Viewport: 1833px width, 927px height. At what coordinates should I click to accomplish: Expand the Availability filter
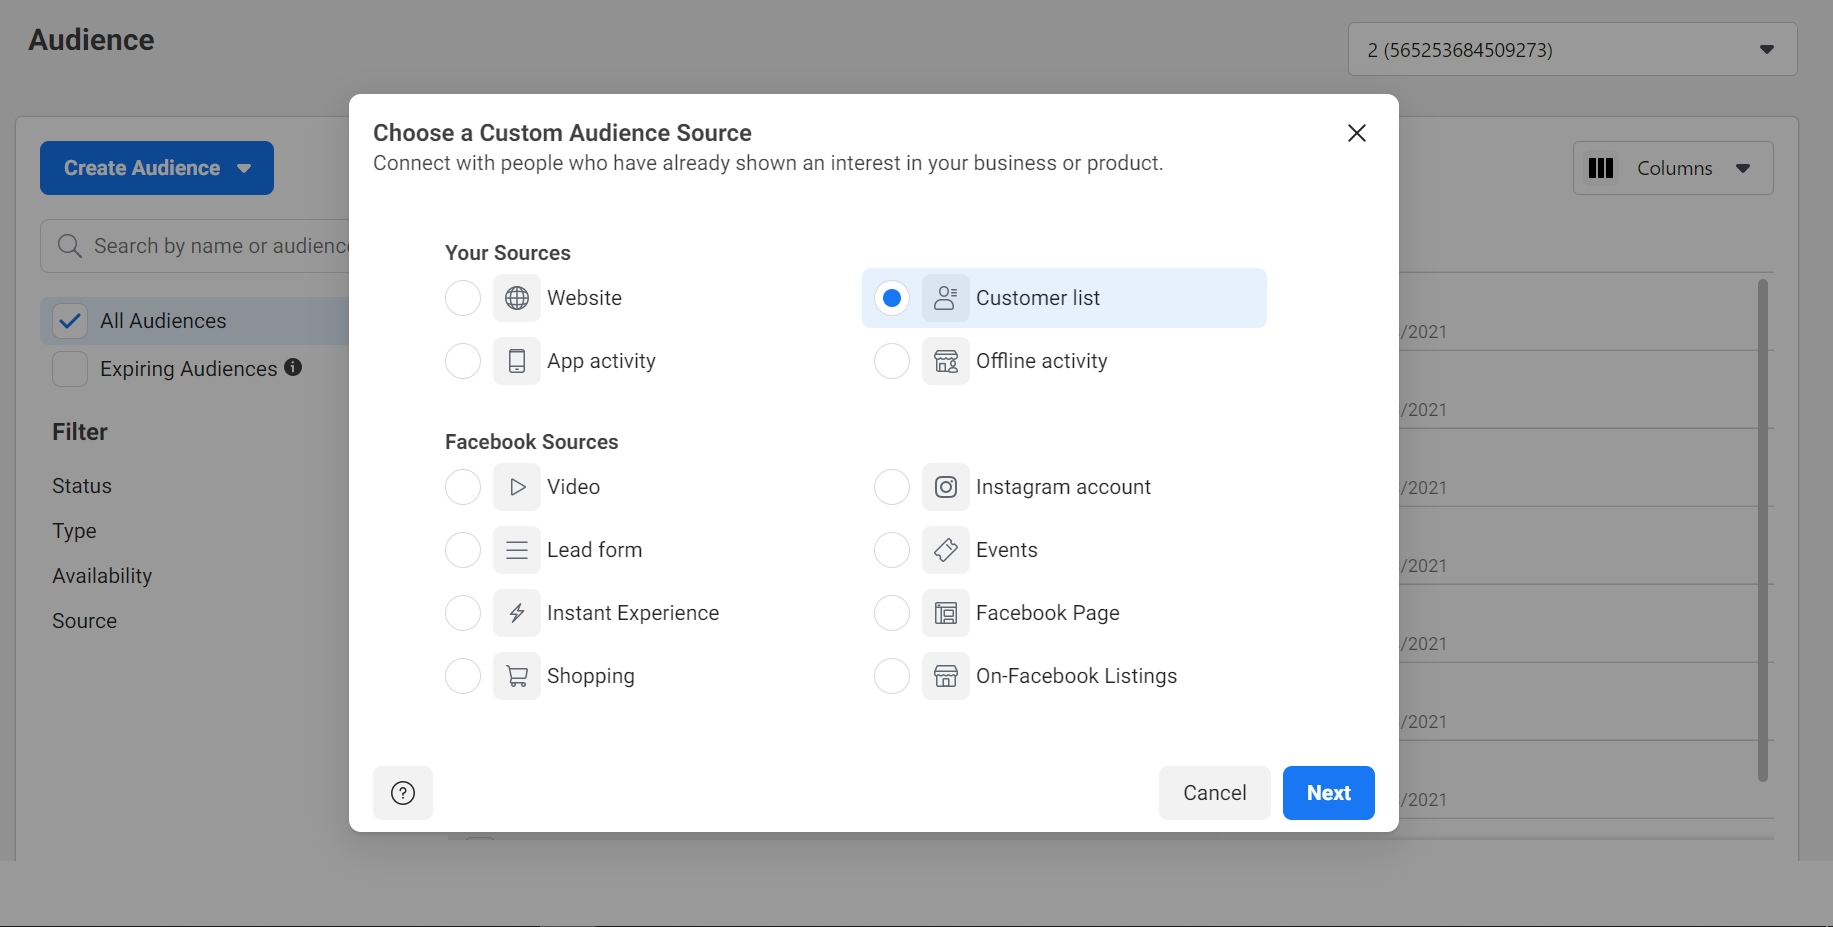pos(102,576)
